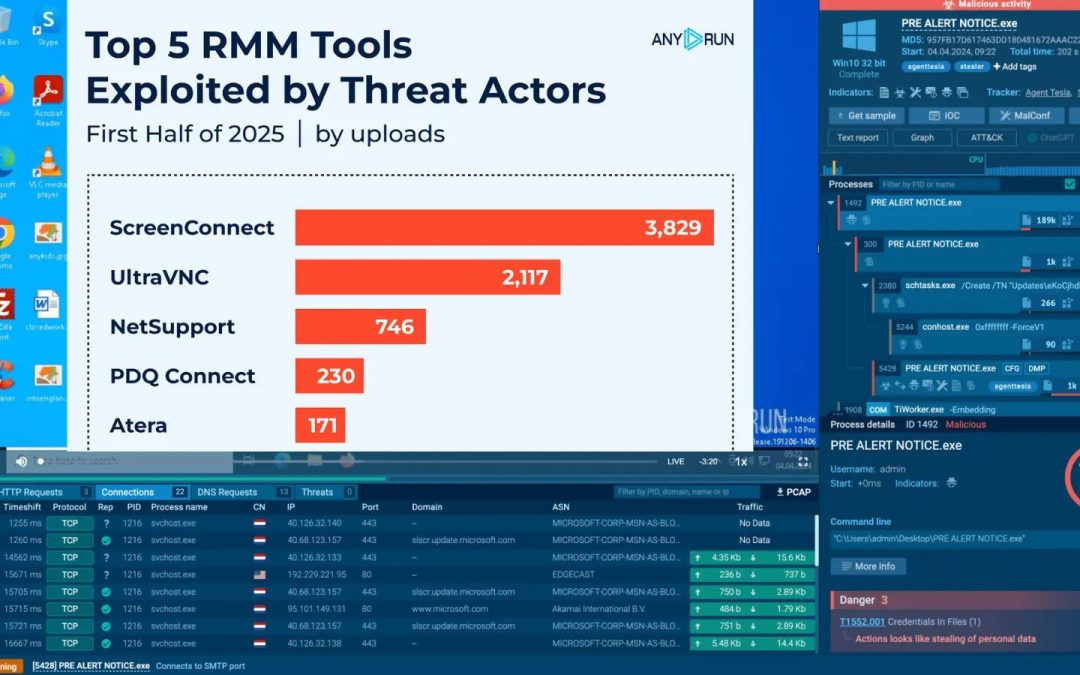Open the DNS Requests tab
The image size is (1080, 675).
coord(242,492)
